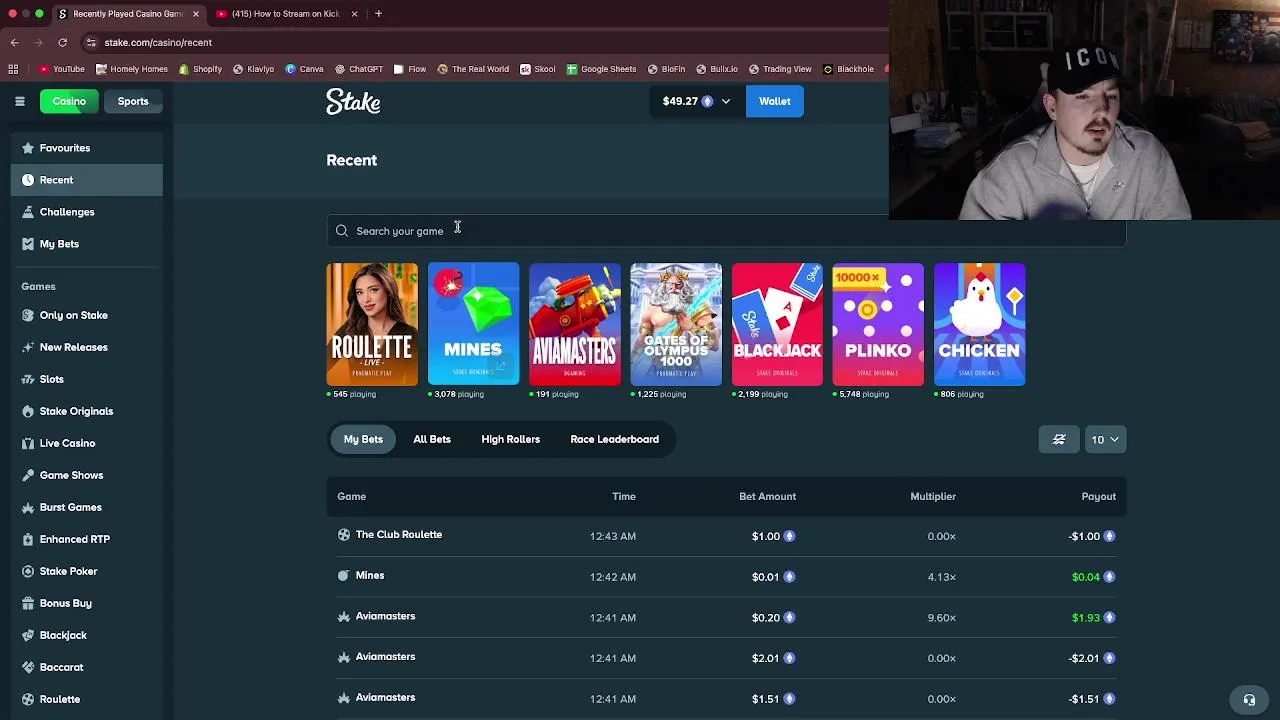Open Recent in the sidebar
The width and height of the screenshot is (1280, 720).
87,180
